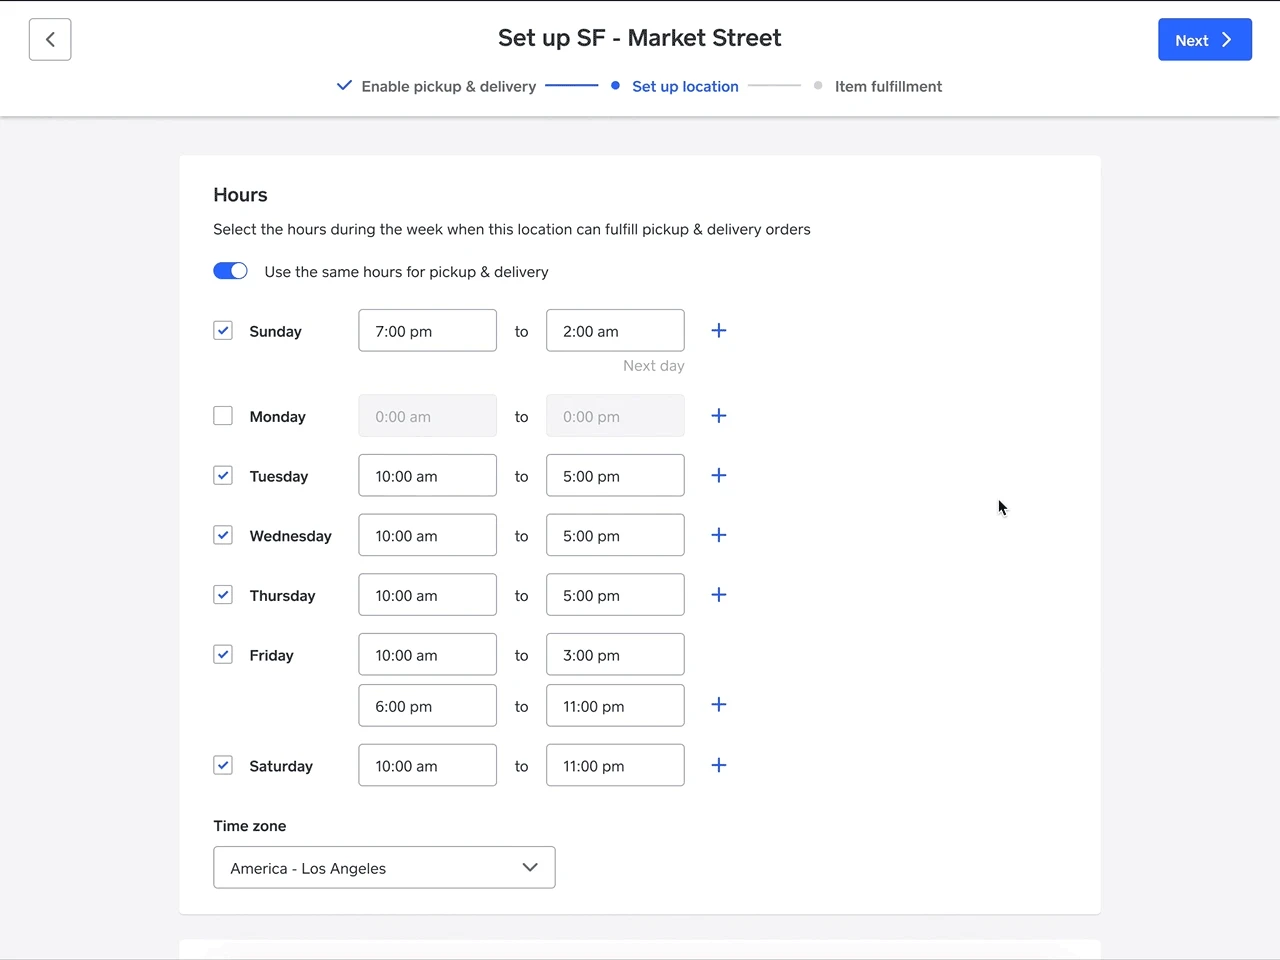The image size is (1280, 960).
Task: Edit Friday first start time 10:00 am
Action: click(x=428, y=655)
